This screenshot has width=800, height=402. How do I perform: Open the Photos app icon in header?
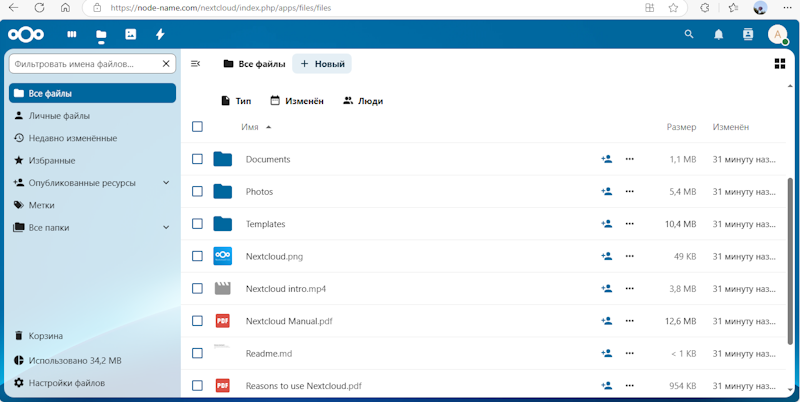pos(131,34)
